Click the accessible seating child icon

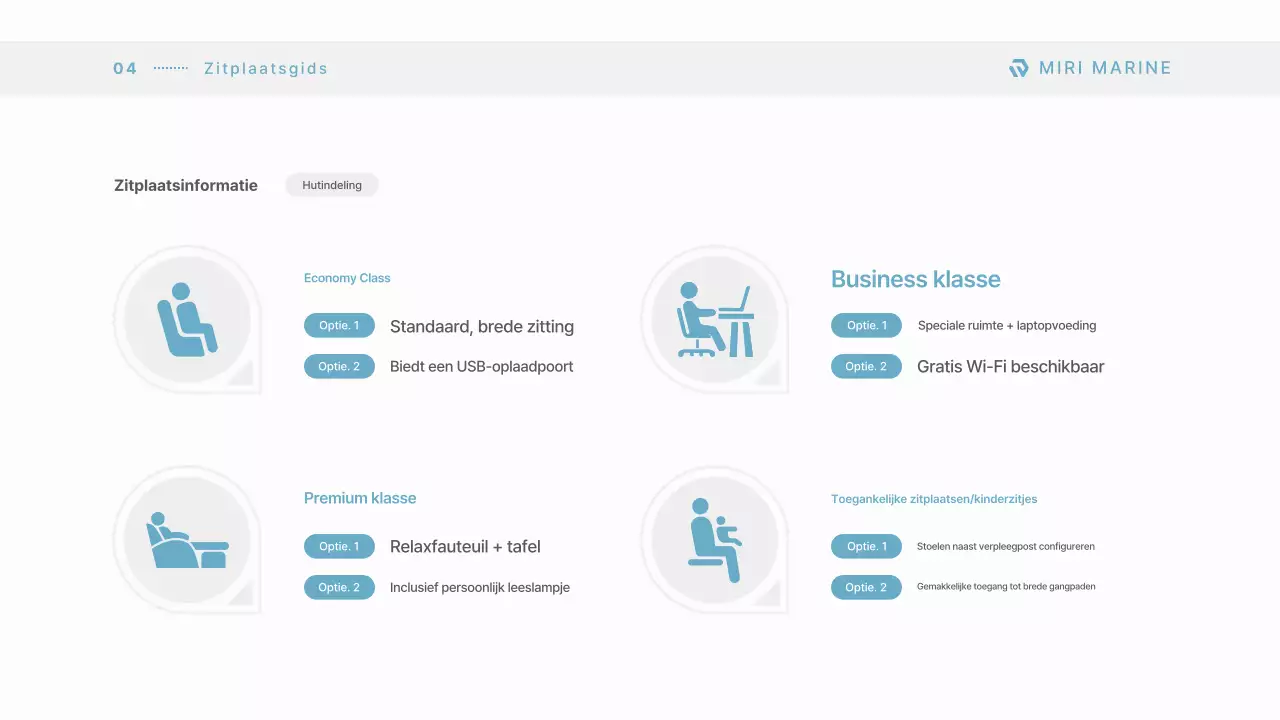[714, 541]
